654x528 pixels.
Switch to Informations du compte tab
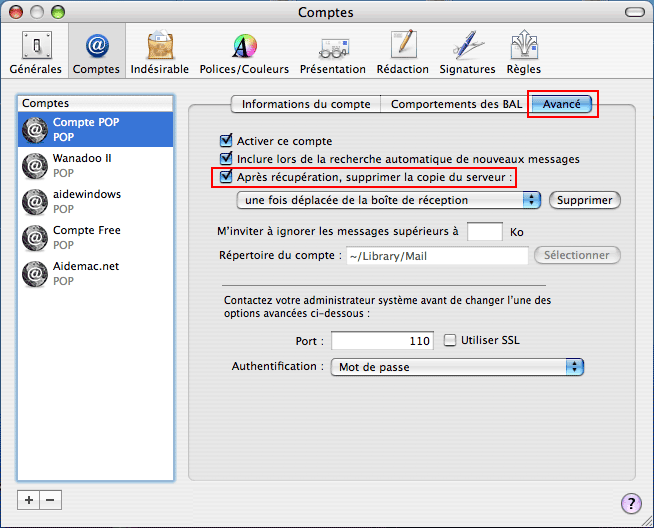(x=306, y=104)
